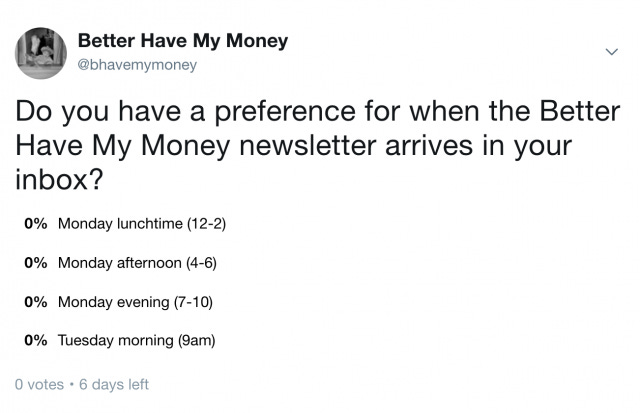Click the 0% beside Monday evening
The height and width of the screenshot is (413, 640).
point(37,301)
